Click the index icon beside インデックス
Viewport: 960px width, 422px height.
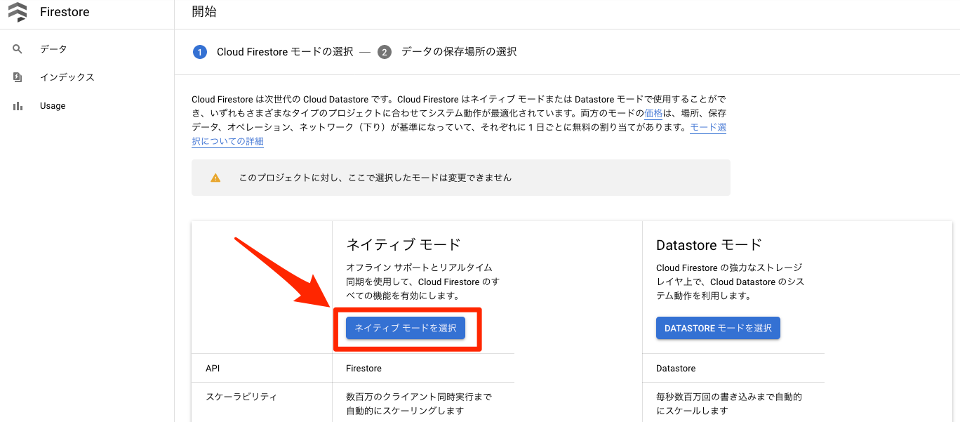coord(17,77)
